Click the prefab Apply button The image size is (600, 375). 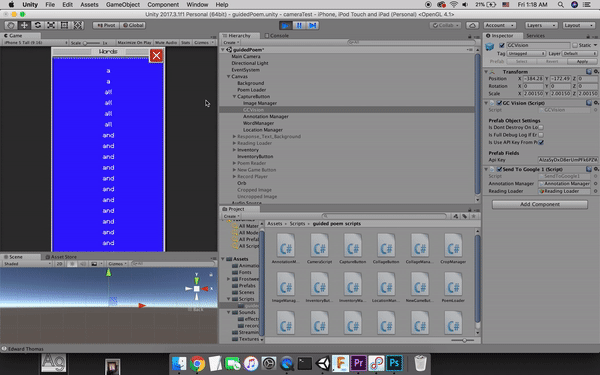coord(582,61)
